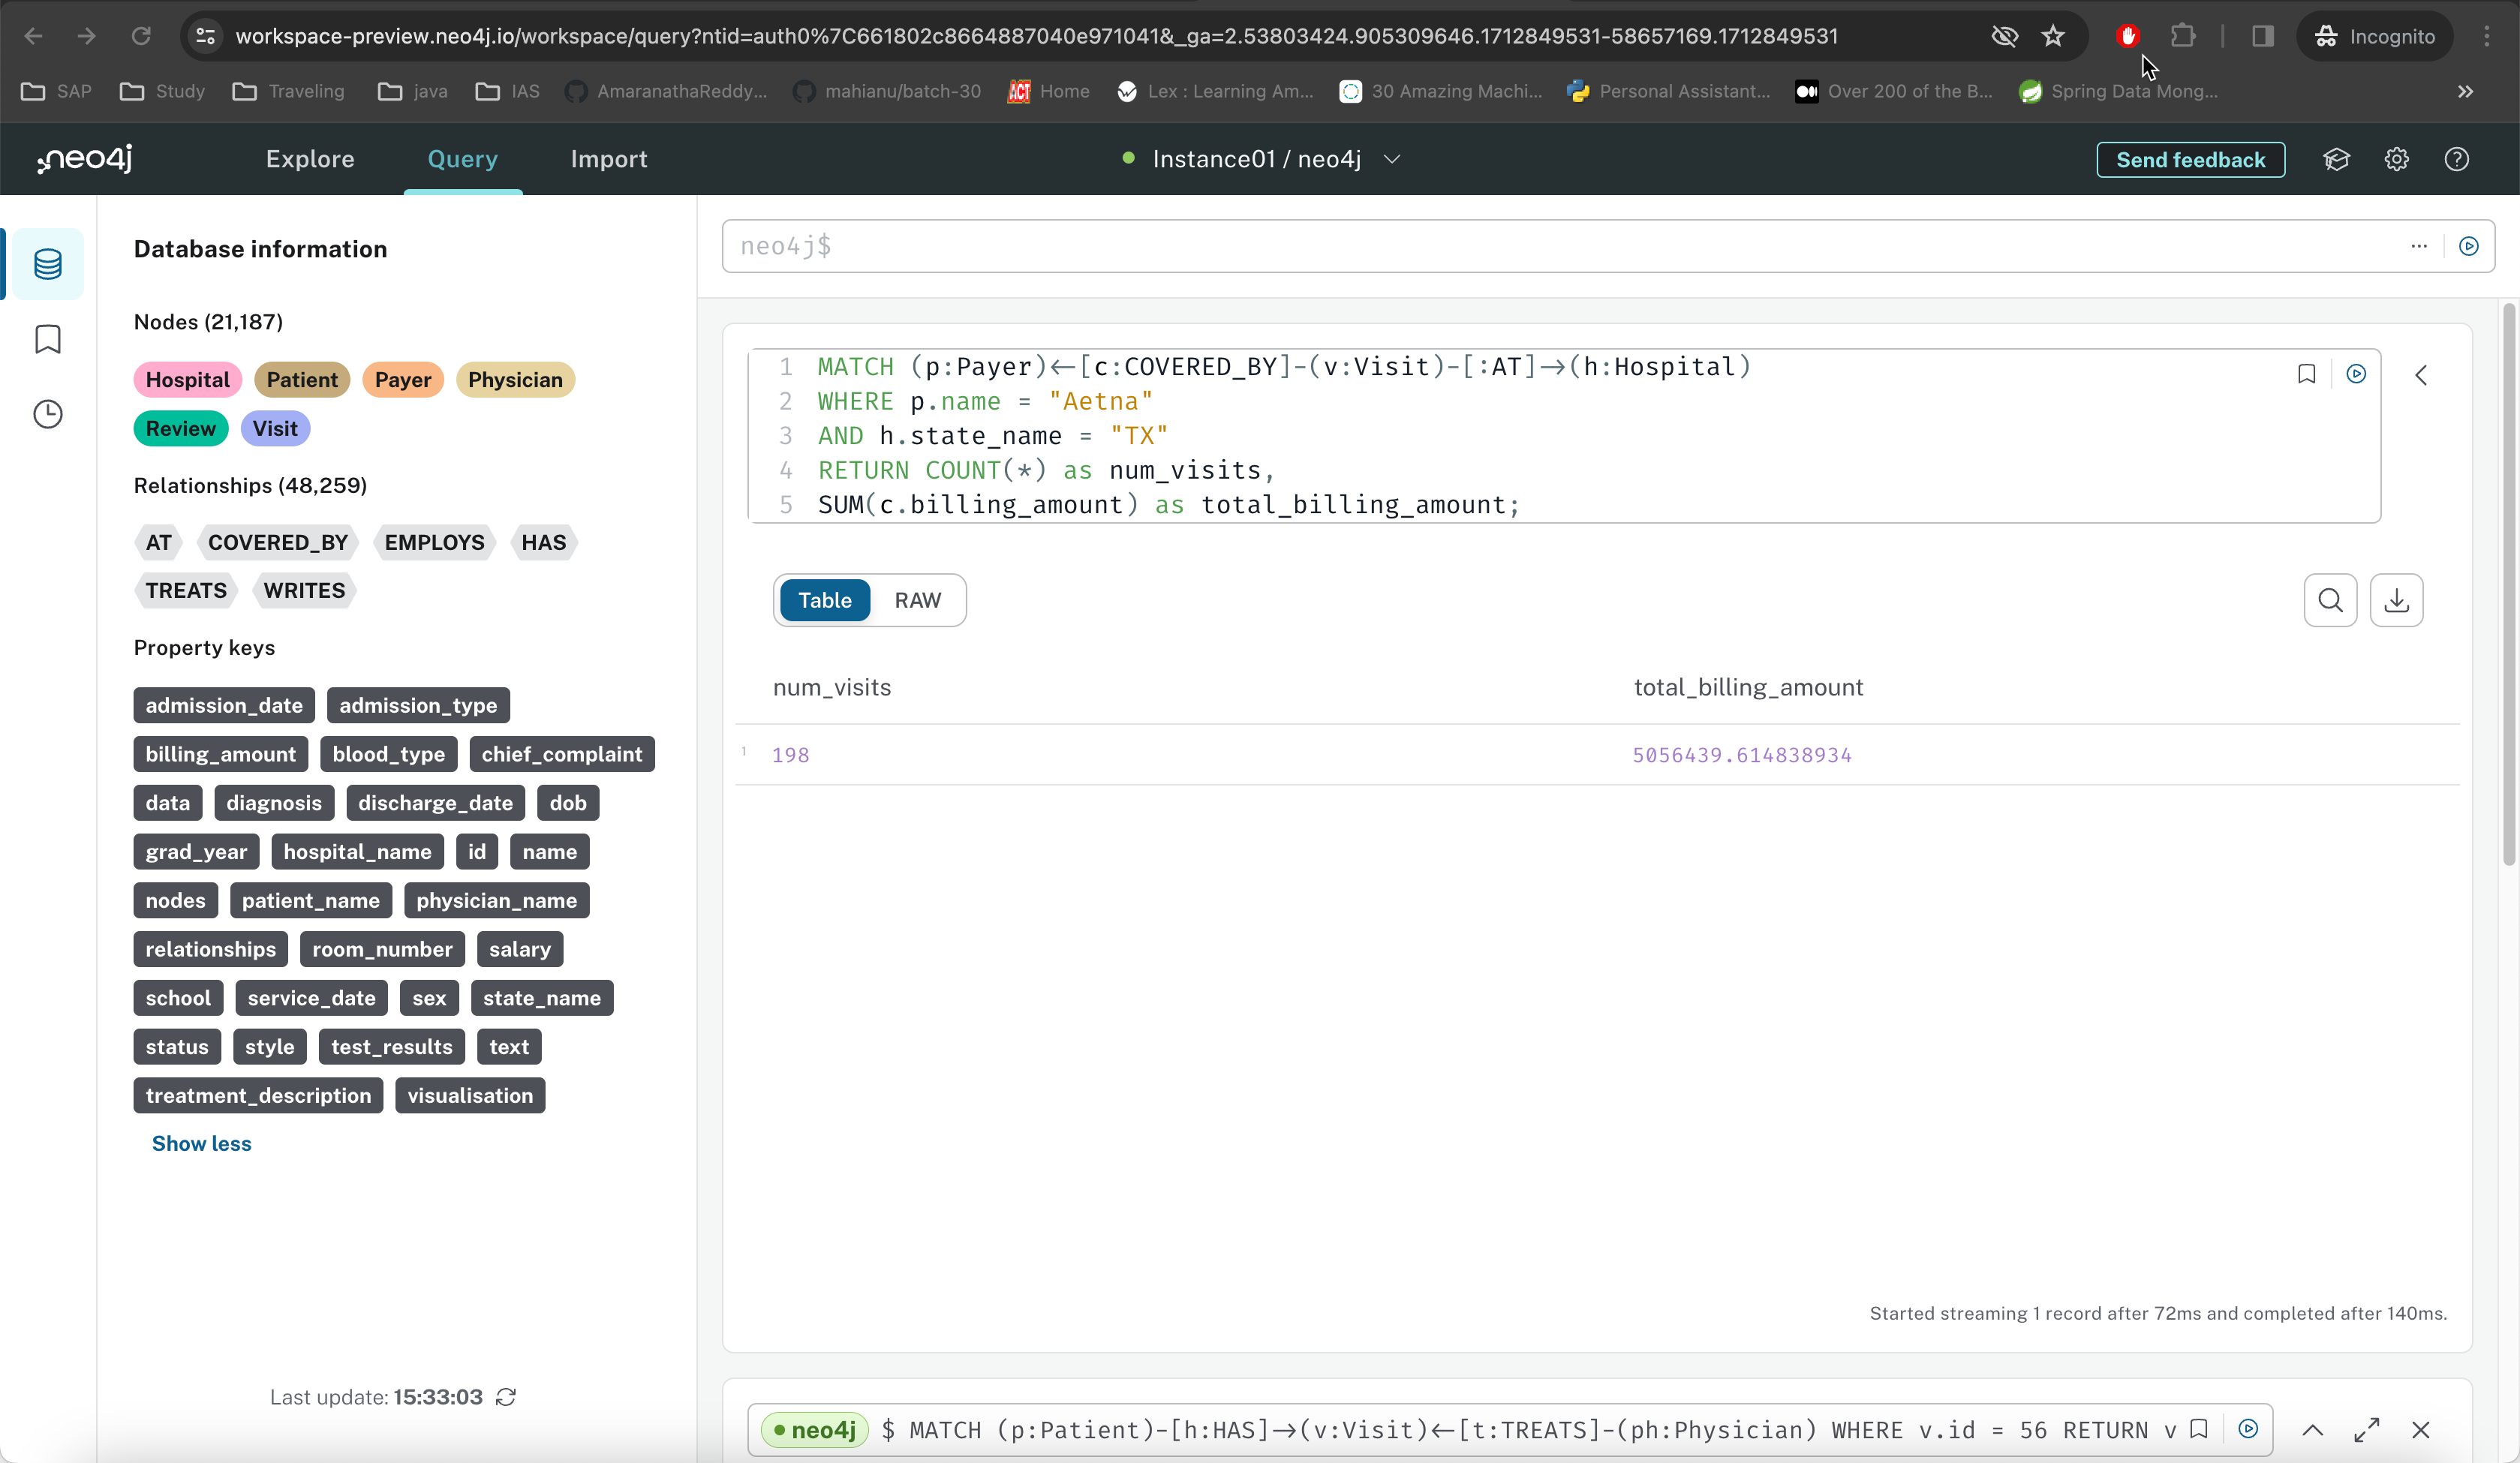This screenshot has height=1463, width=2520.
Task: Open the Study bookmarks folder
Action: pyautogui.click(x=162, y=91)
